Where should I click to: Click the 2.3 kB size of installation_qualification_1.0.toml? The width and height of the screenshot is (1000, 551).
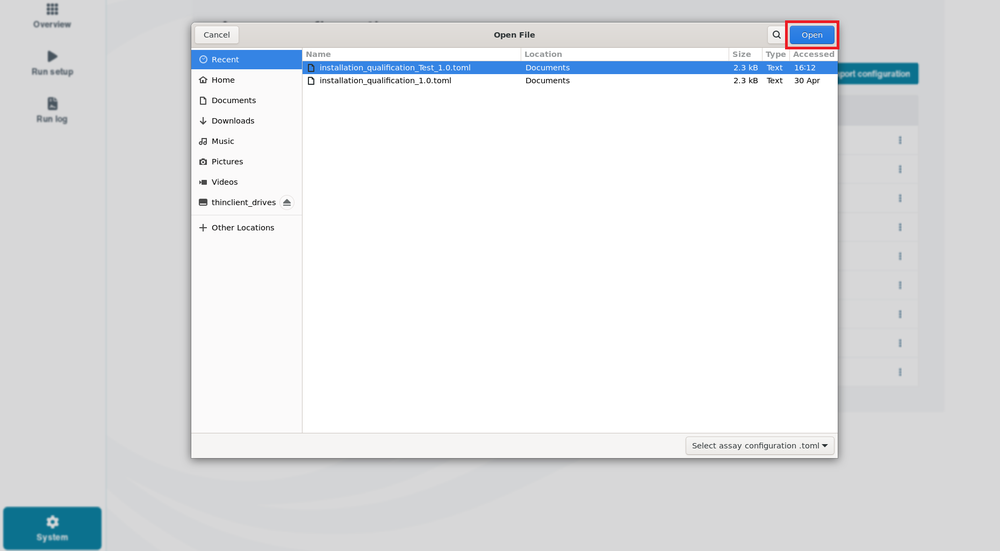pyautogui.click(x=746, y=80)
